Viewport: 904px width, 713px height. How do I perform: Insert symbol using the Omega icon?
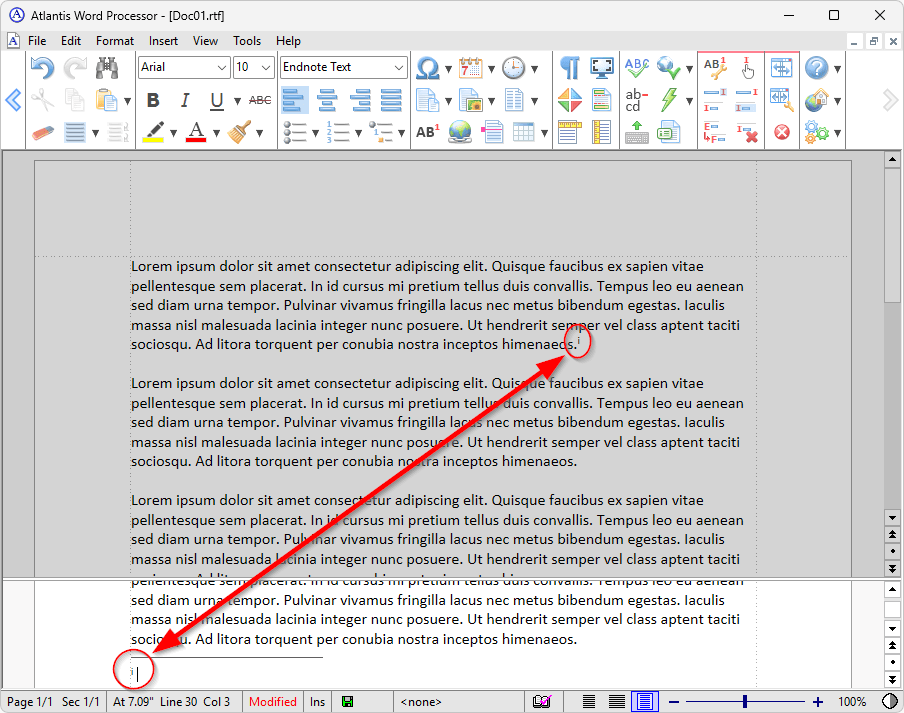pyautogui.click(x=427, y=69)
